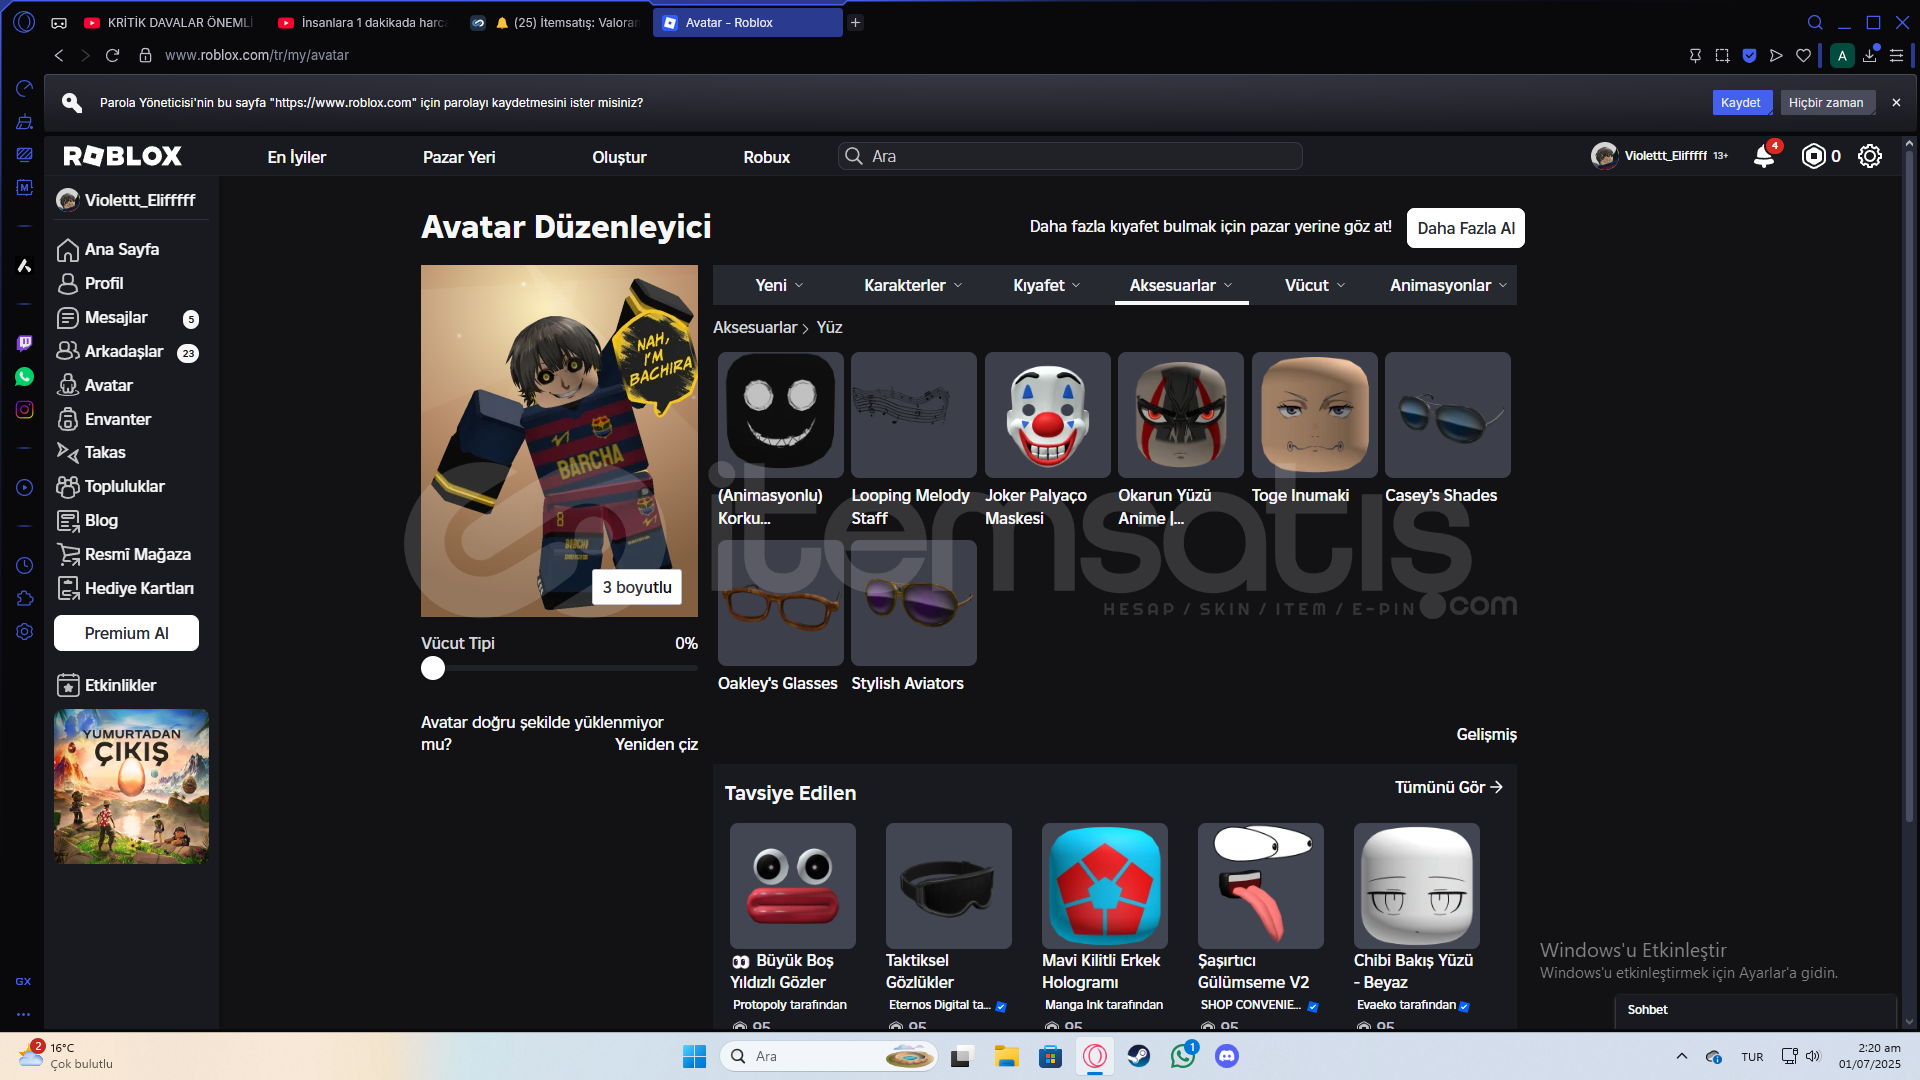Switch to the KRİTİK DAVALAR browser tab

point(170,22)
